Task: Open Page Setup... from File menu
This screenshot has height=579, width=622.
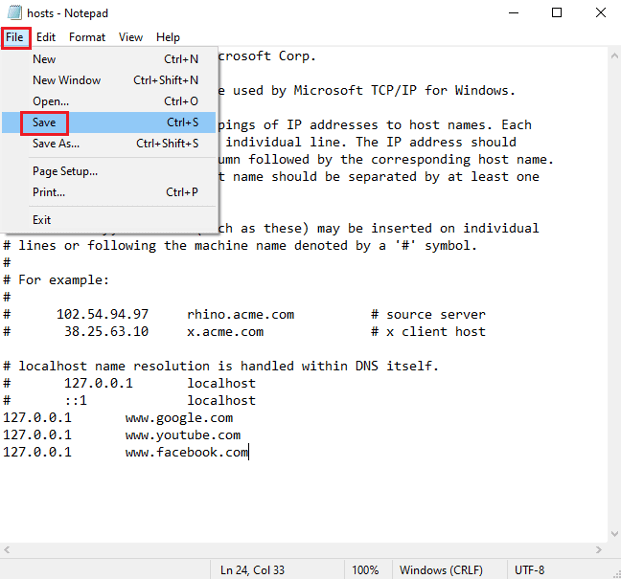Action: pos(65,171)
